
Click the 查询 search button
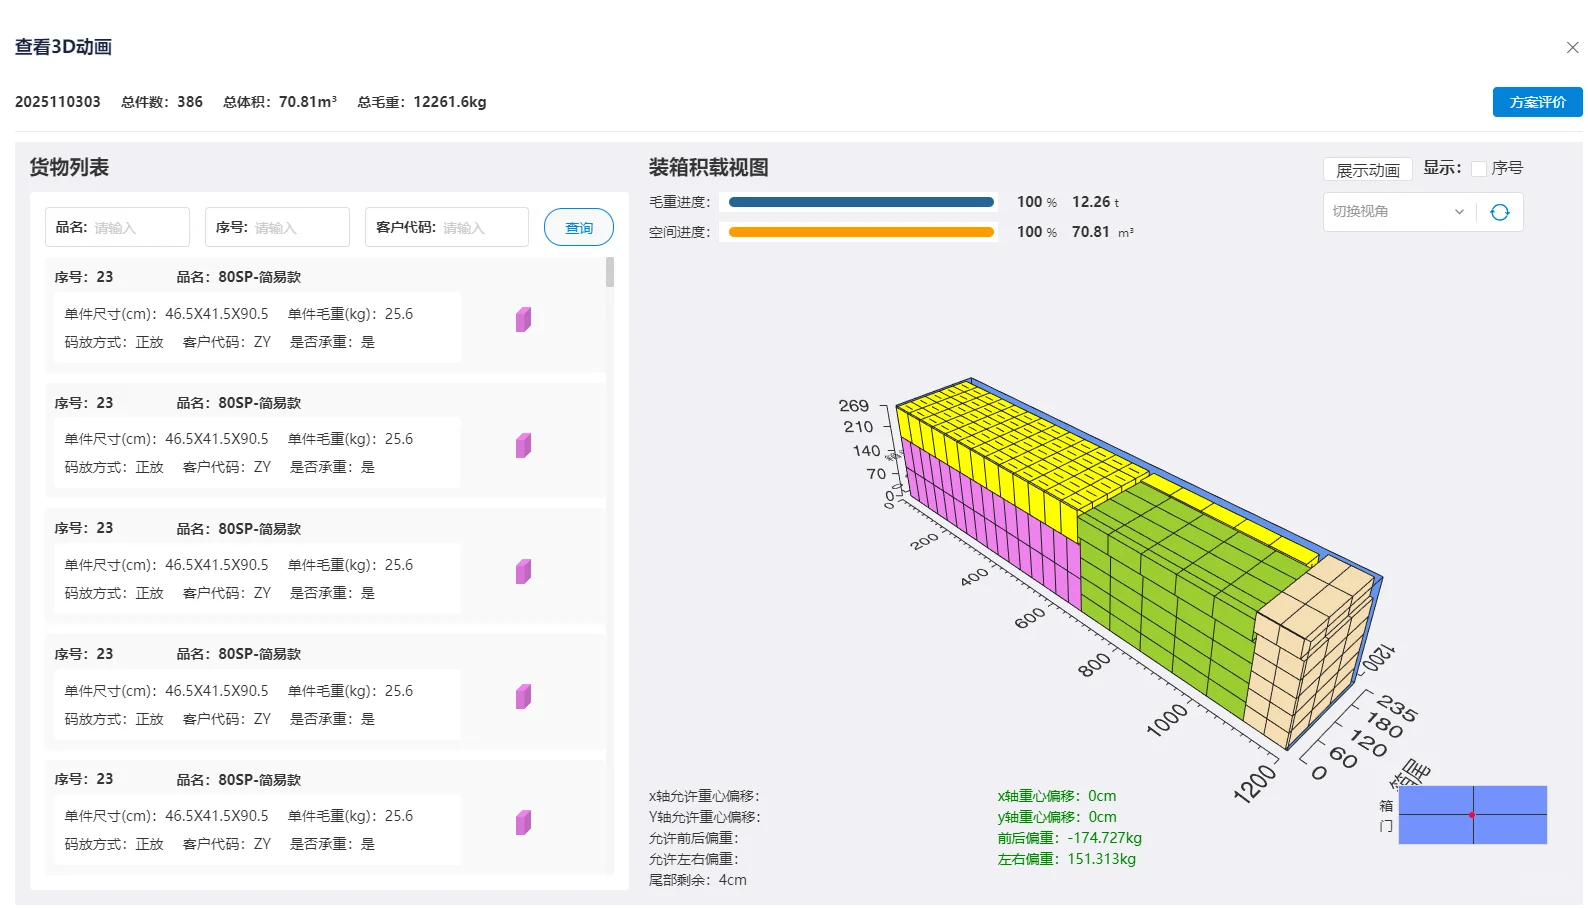pyautogui.click(x=579, y=228)
